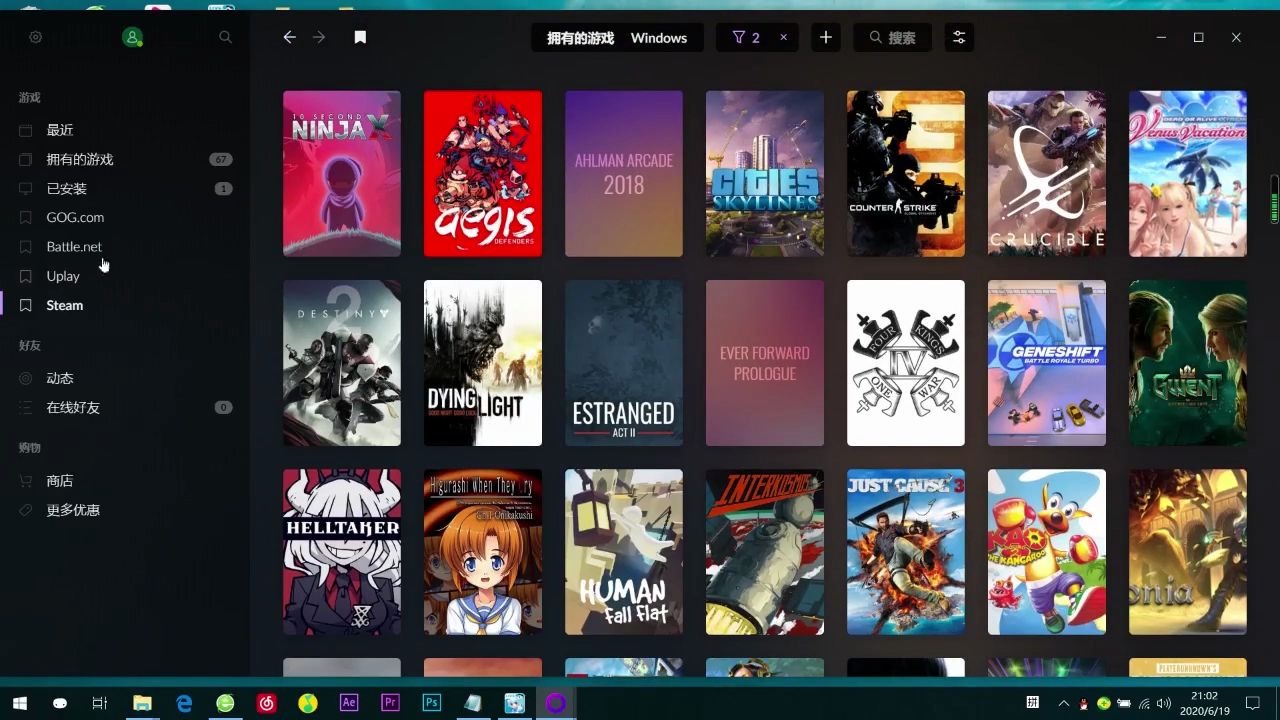Open the filter funnel showing 2
This screenshot has height=720, width=1280.
(746, 37)
